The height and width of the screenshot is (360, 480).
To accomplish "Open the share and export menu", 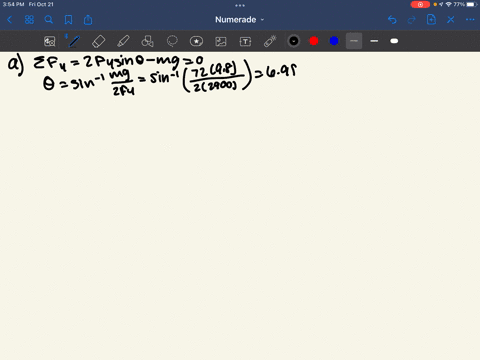I will (x=88, y=20).
